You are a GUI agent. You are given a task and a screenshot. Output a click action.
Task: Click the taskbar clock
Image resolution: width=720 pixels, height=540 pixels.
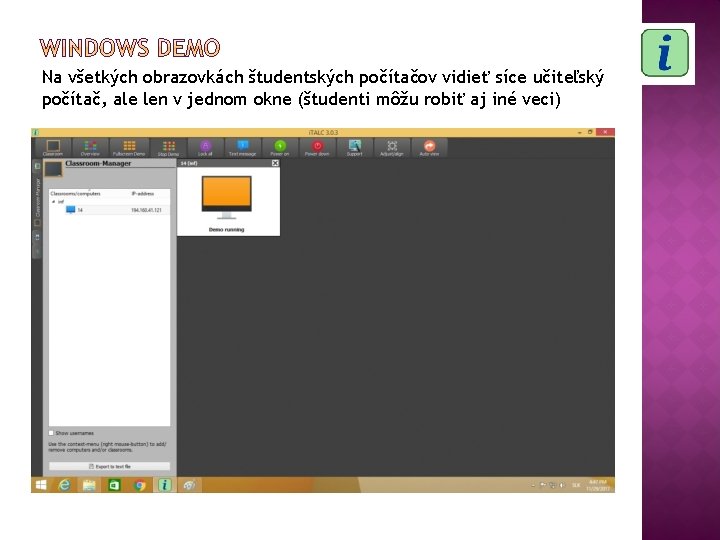coord(598,485)
